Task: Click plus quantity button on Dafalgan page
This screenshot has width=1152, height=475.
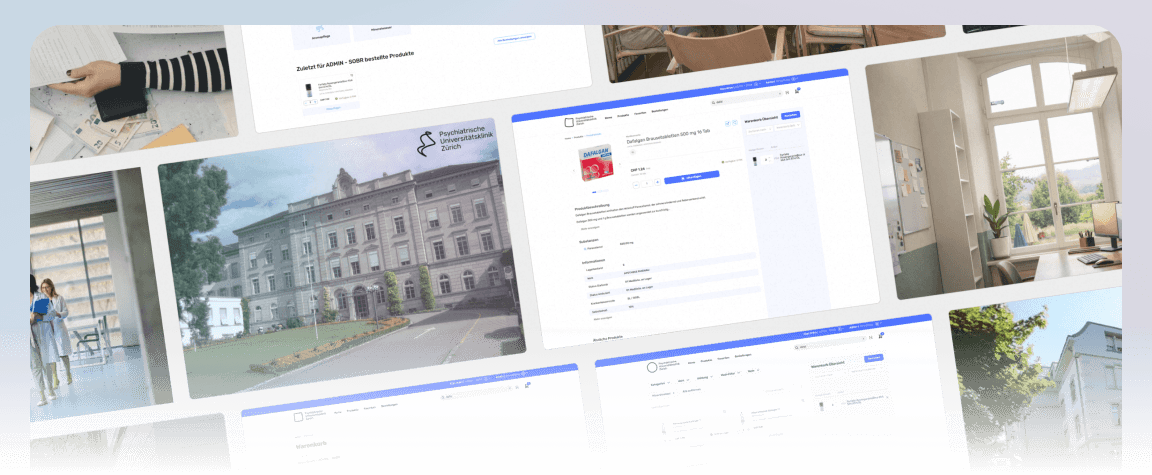Action: (658, 182)
